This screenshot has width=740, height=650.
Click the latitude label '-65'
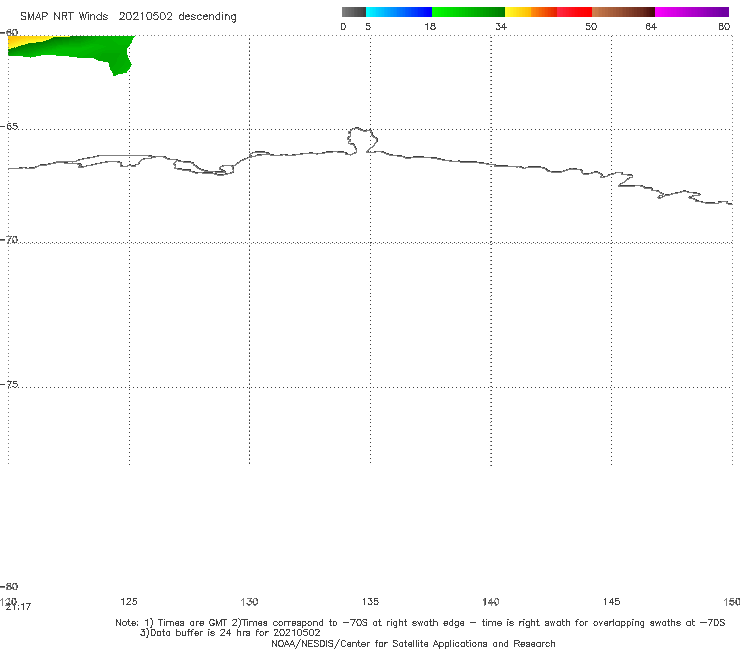(9, 127)
